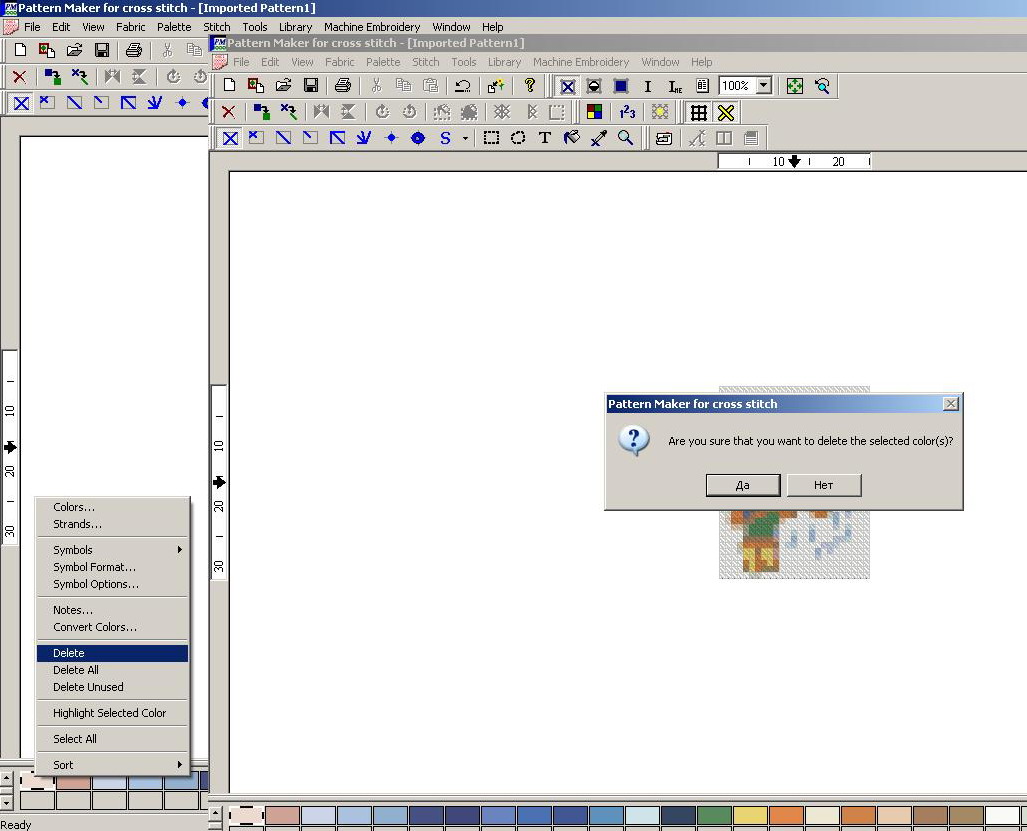The width and height of the screenshot is (1027, 831).
Task: Expand the Sort submenu
Action: [112, 765]
